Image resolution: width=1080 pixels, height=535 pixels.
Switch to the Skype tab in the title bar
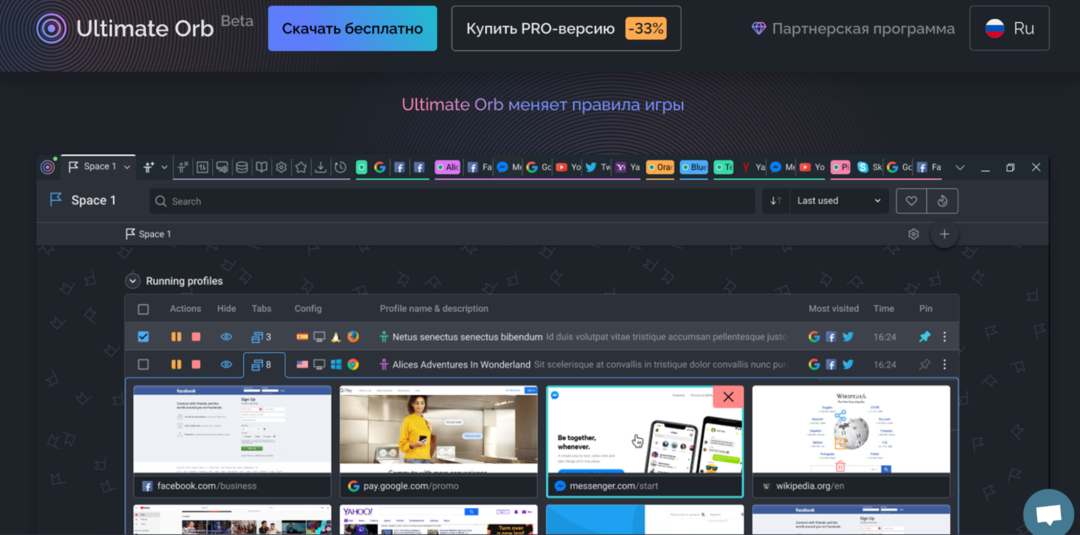(x=869, y=167)
